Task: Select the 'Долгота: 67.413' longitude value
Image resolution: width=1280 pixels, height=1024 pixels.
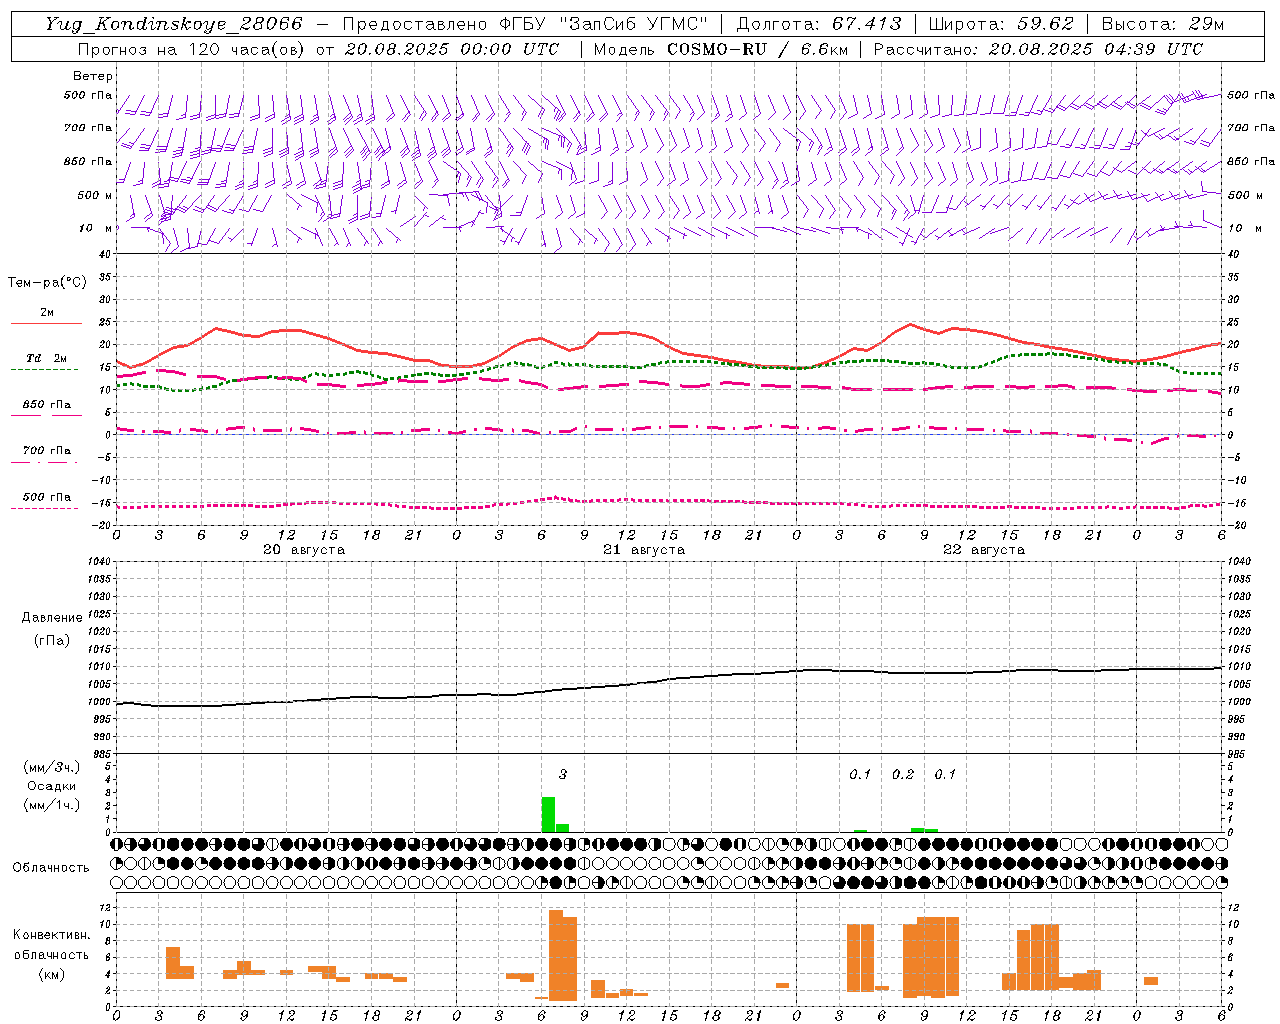Action: click(x=819, y=24)
